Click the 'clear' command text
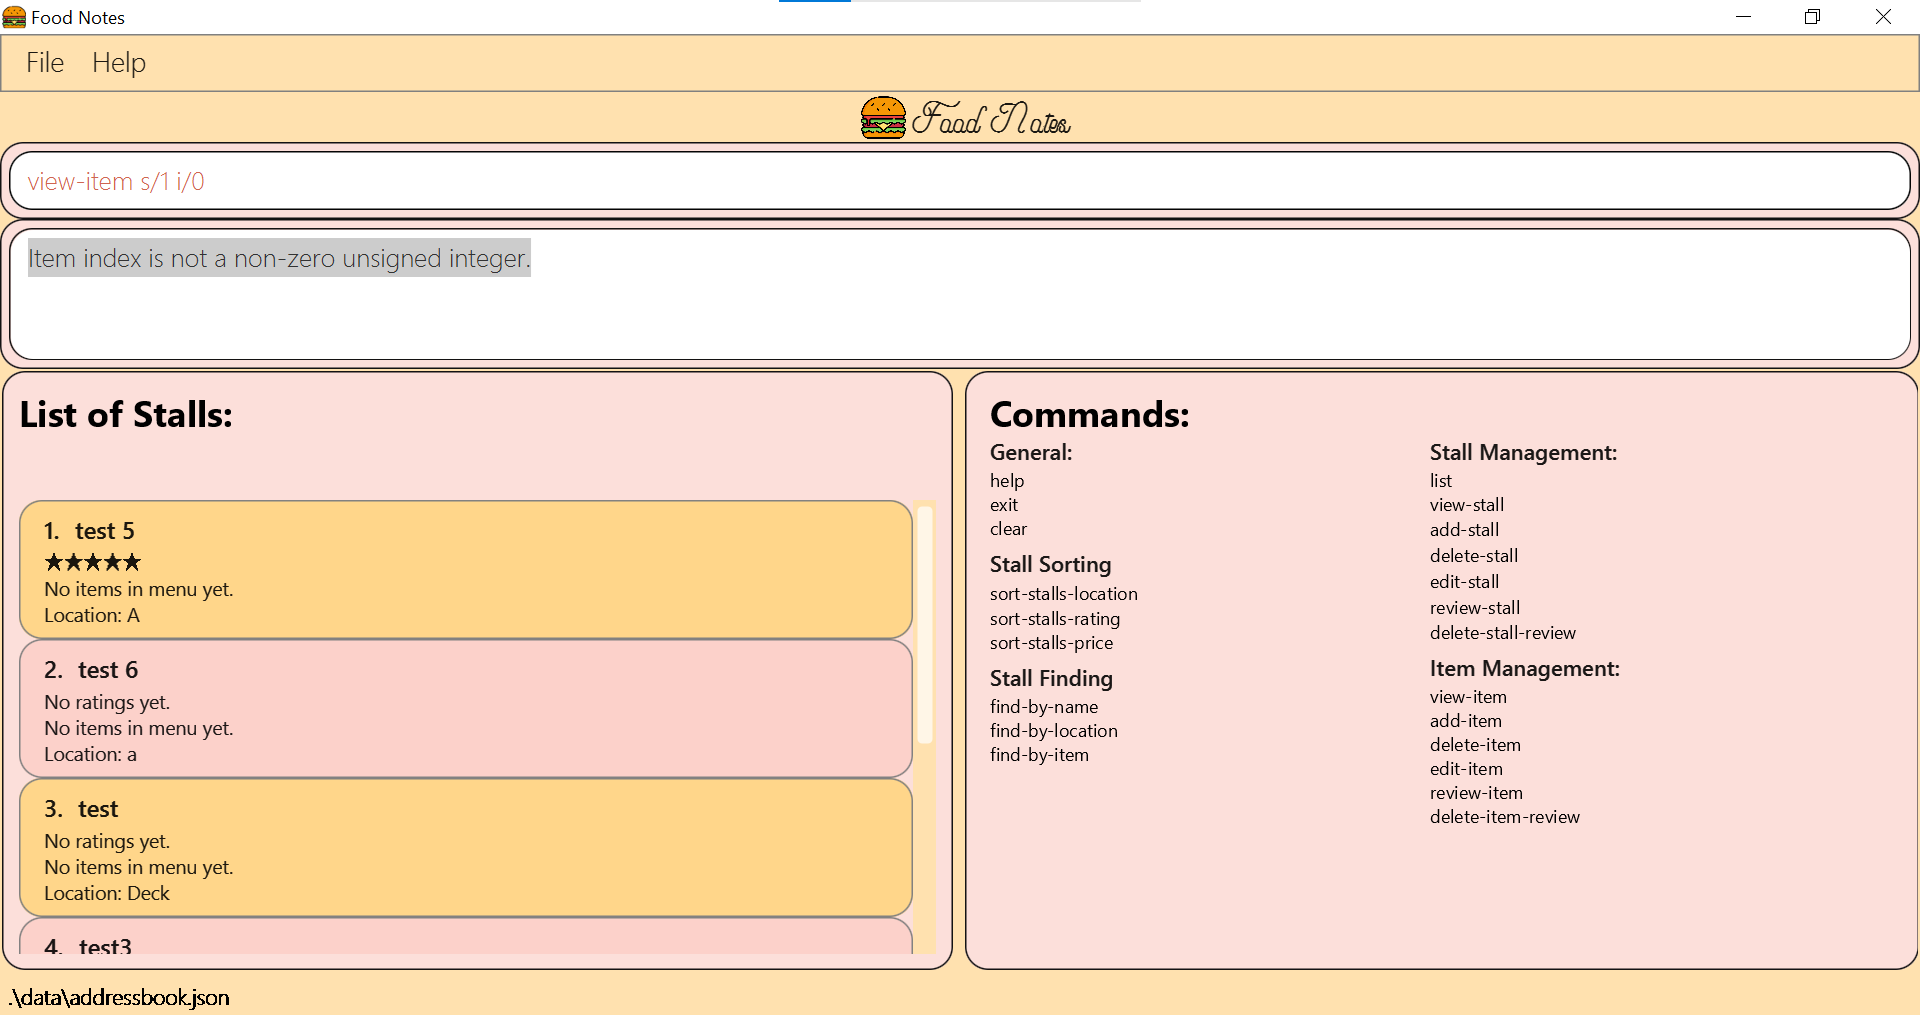The width and height of the screenshot is (1920, 1015). (x=1008, y=529)
